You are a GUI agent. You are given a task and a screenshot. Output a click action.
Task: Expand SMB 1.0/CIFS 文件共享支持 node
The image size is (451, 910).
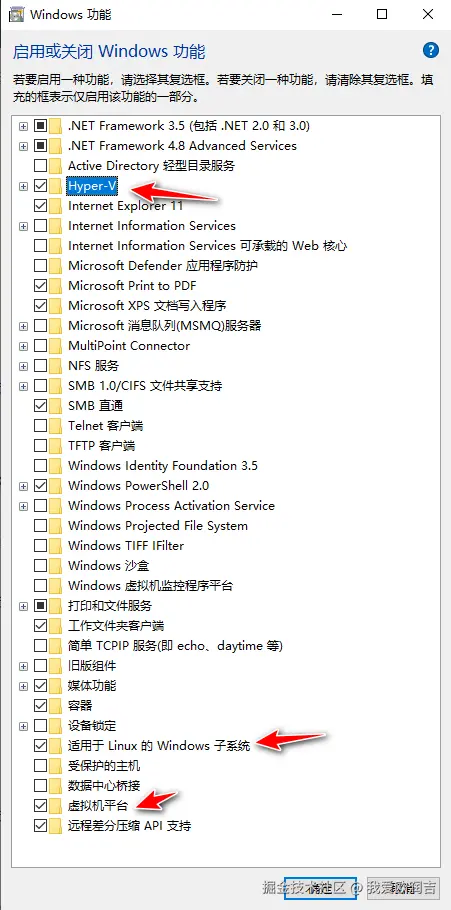point(23,386)
